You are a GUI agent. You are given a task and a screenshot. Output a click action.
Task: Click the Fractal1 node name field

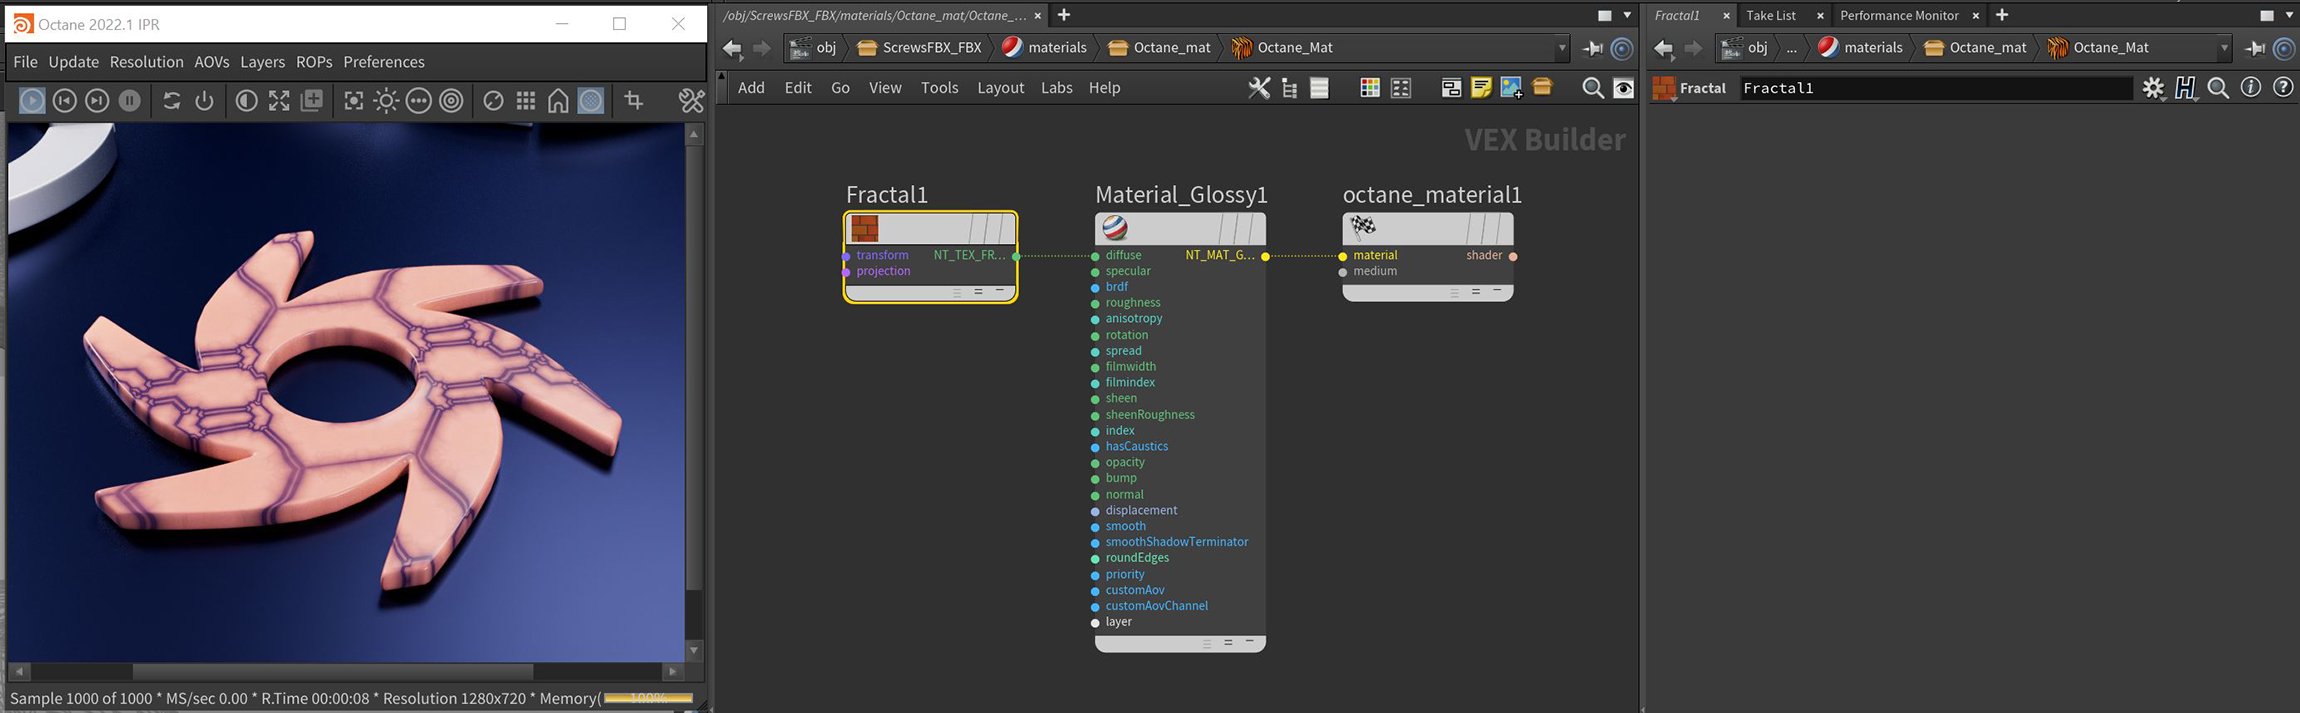(1935, 88)
